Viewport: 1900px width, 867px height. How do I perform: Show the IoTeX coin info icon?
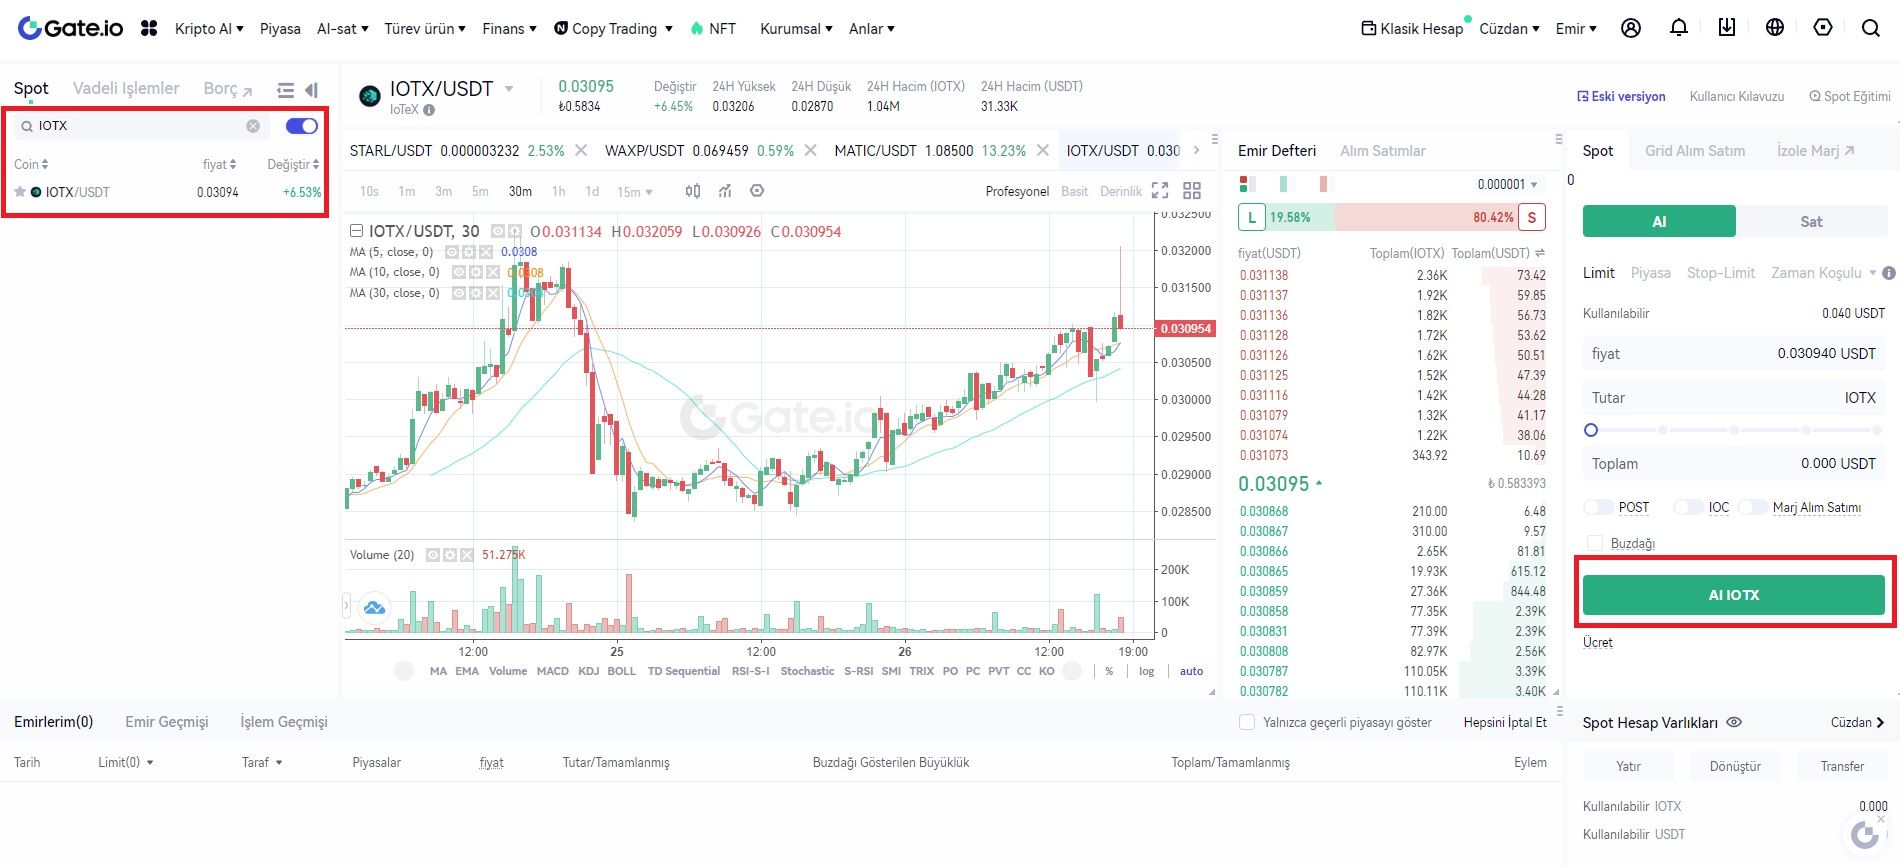429,110
